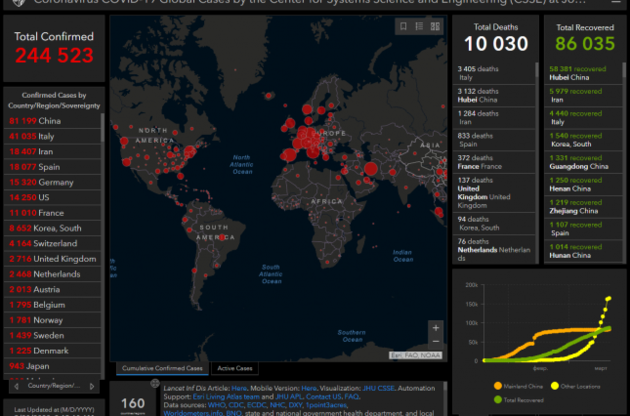
Task: Go to previous country list page arrow
Action: click(17, 385)
